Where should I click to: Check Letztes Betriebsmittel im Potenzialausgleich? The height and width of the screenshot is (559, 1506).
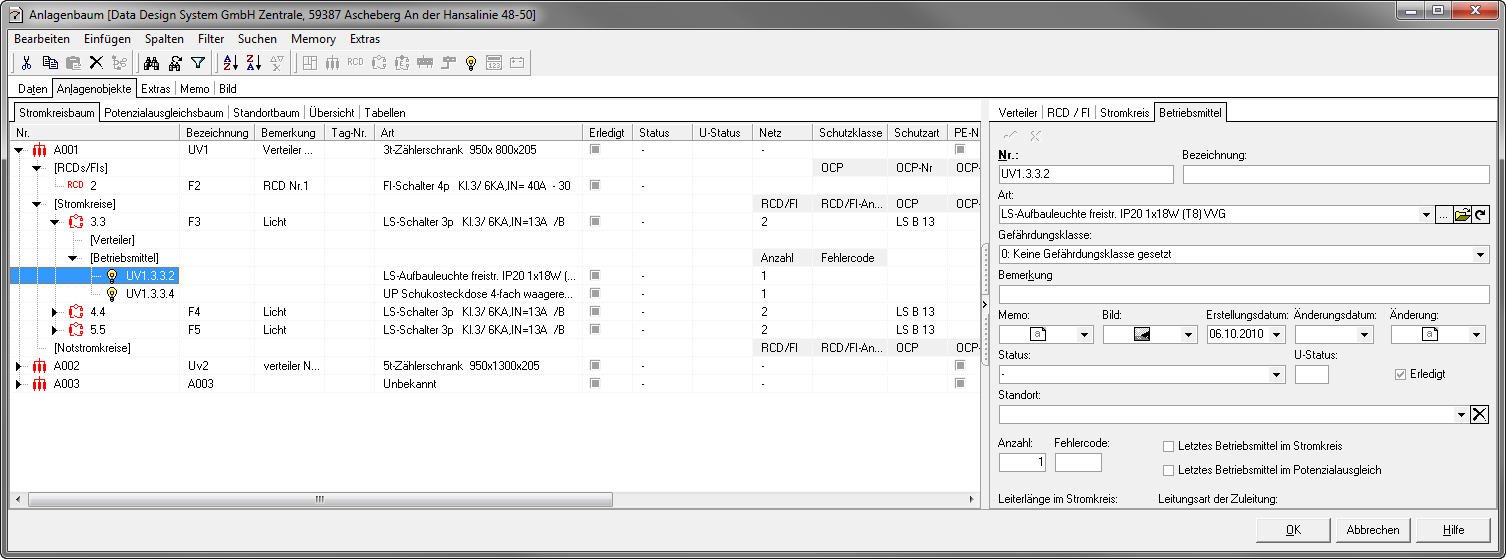pyautogui.click(x=1168, y=470)
